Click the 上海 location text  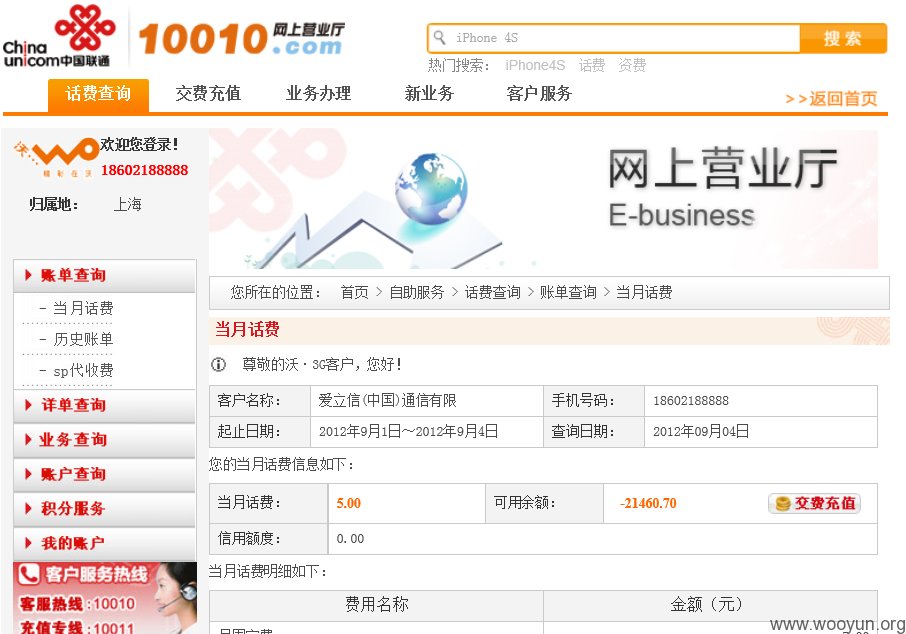(x=128, y=205)
